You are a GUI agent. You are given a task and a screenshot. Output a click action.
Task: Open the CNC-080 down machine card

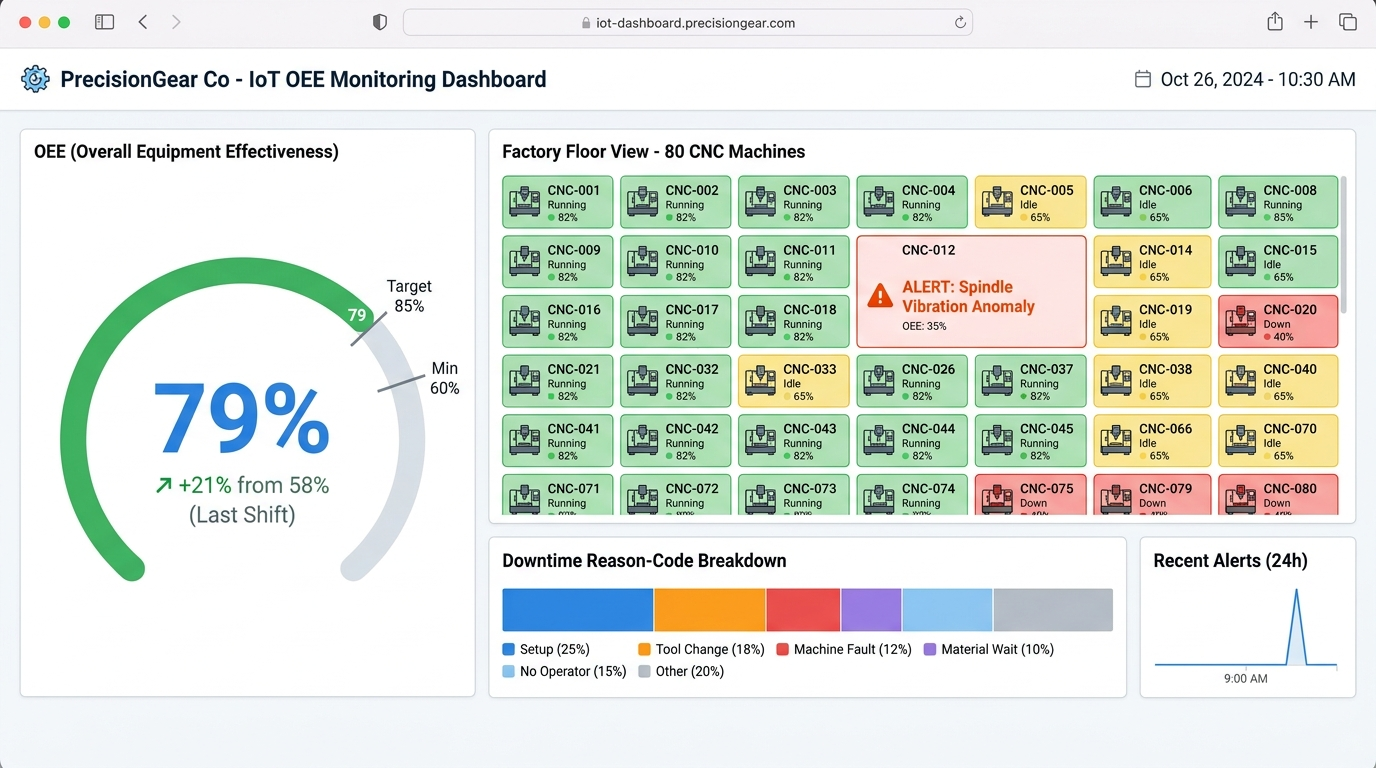pos(1278,495)
